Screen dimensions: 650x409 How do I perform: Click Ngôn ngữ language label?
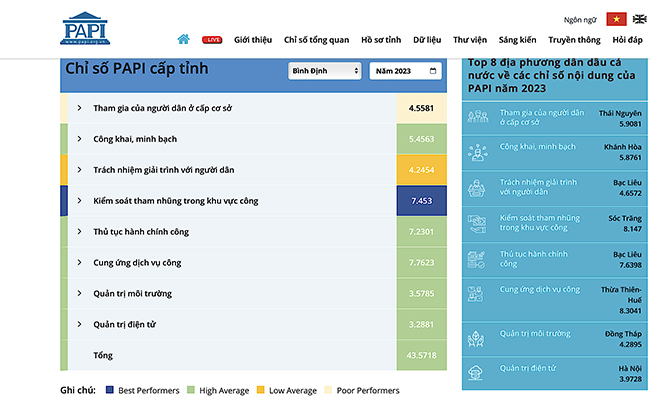point(580,19)
